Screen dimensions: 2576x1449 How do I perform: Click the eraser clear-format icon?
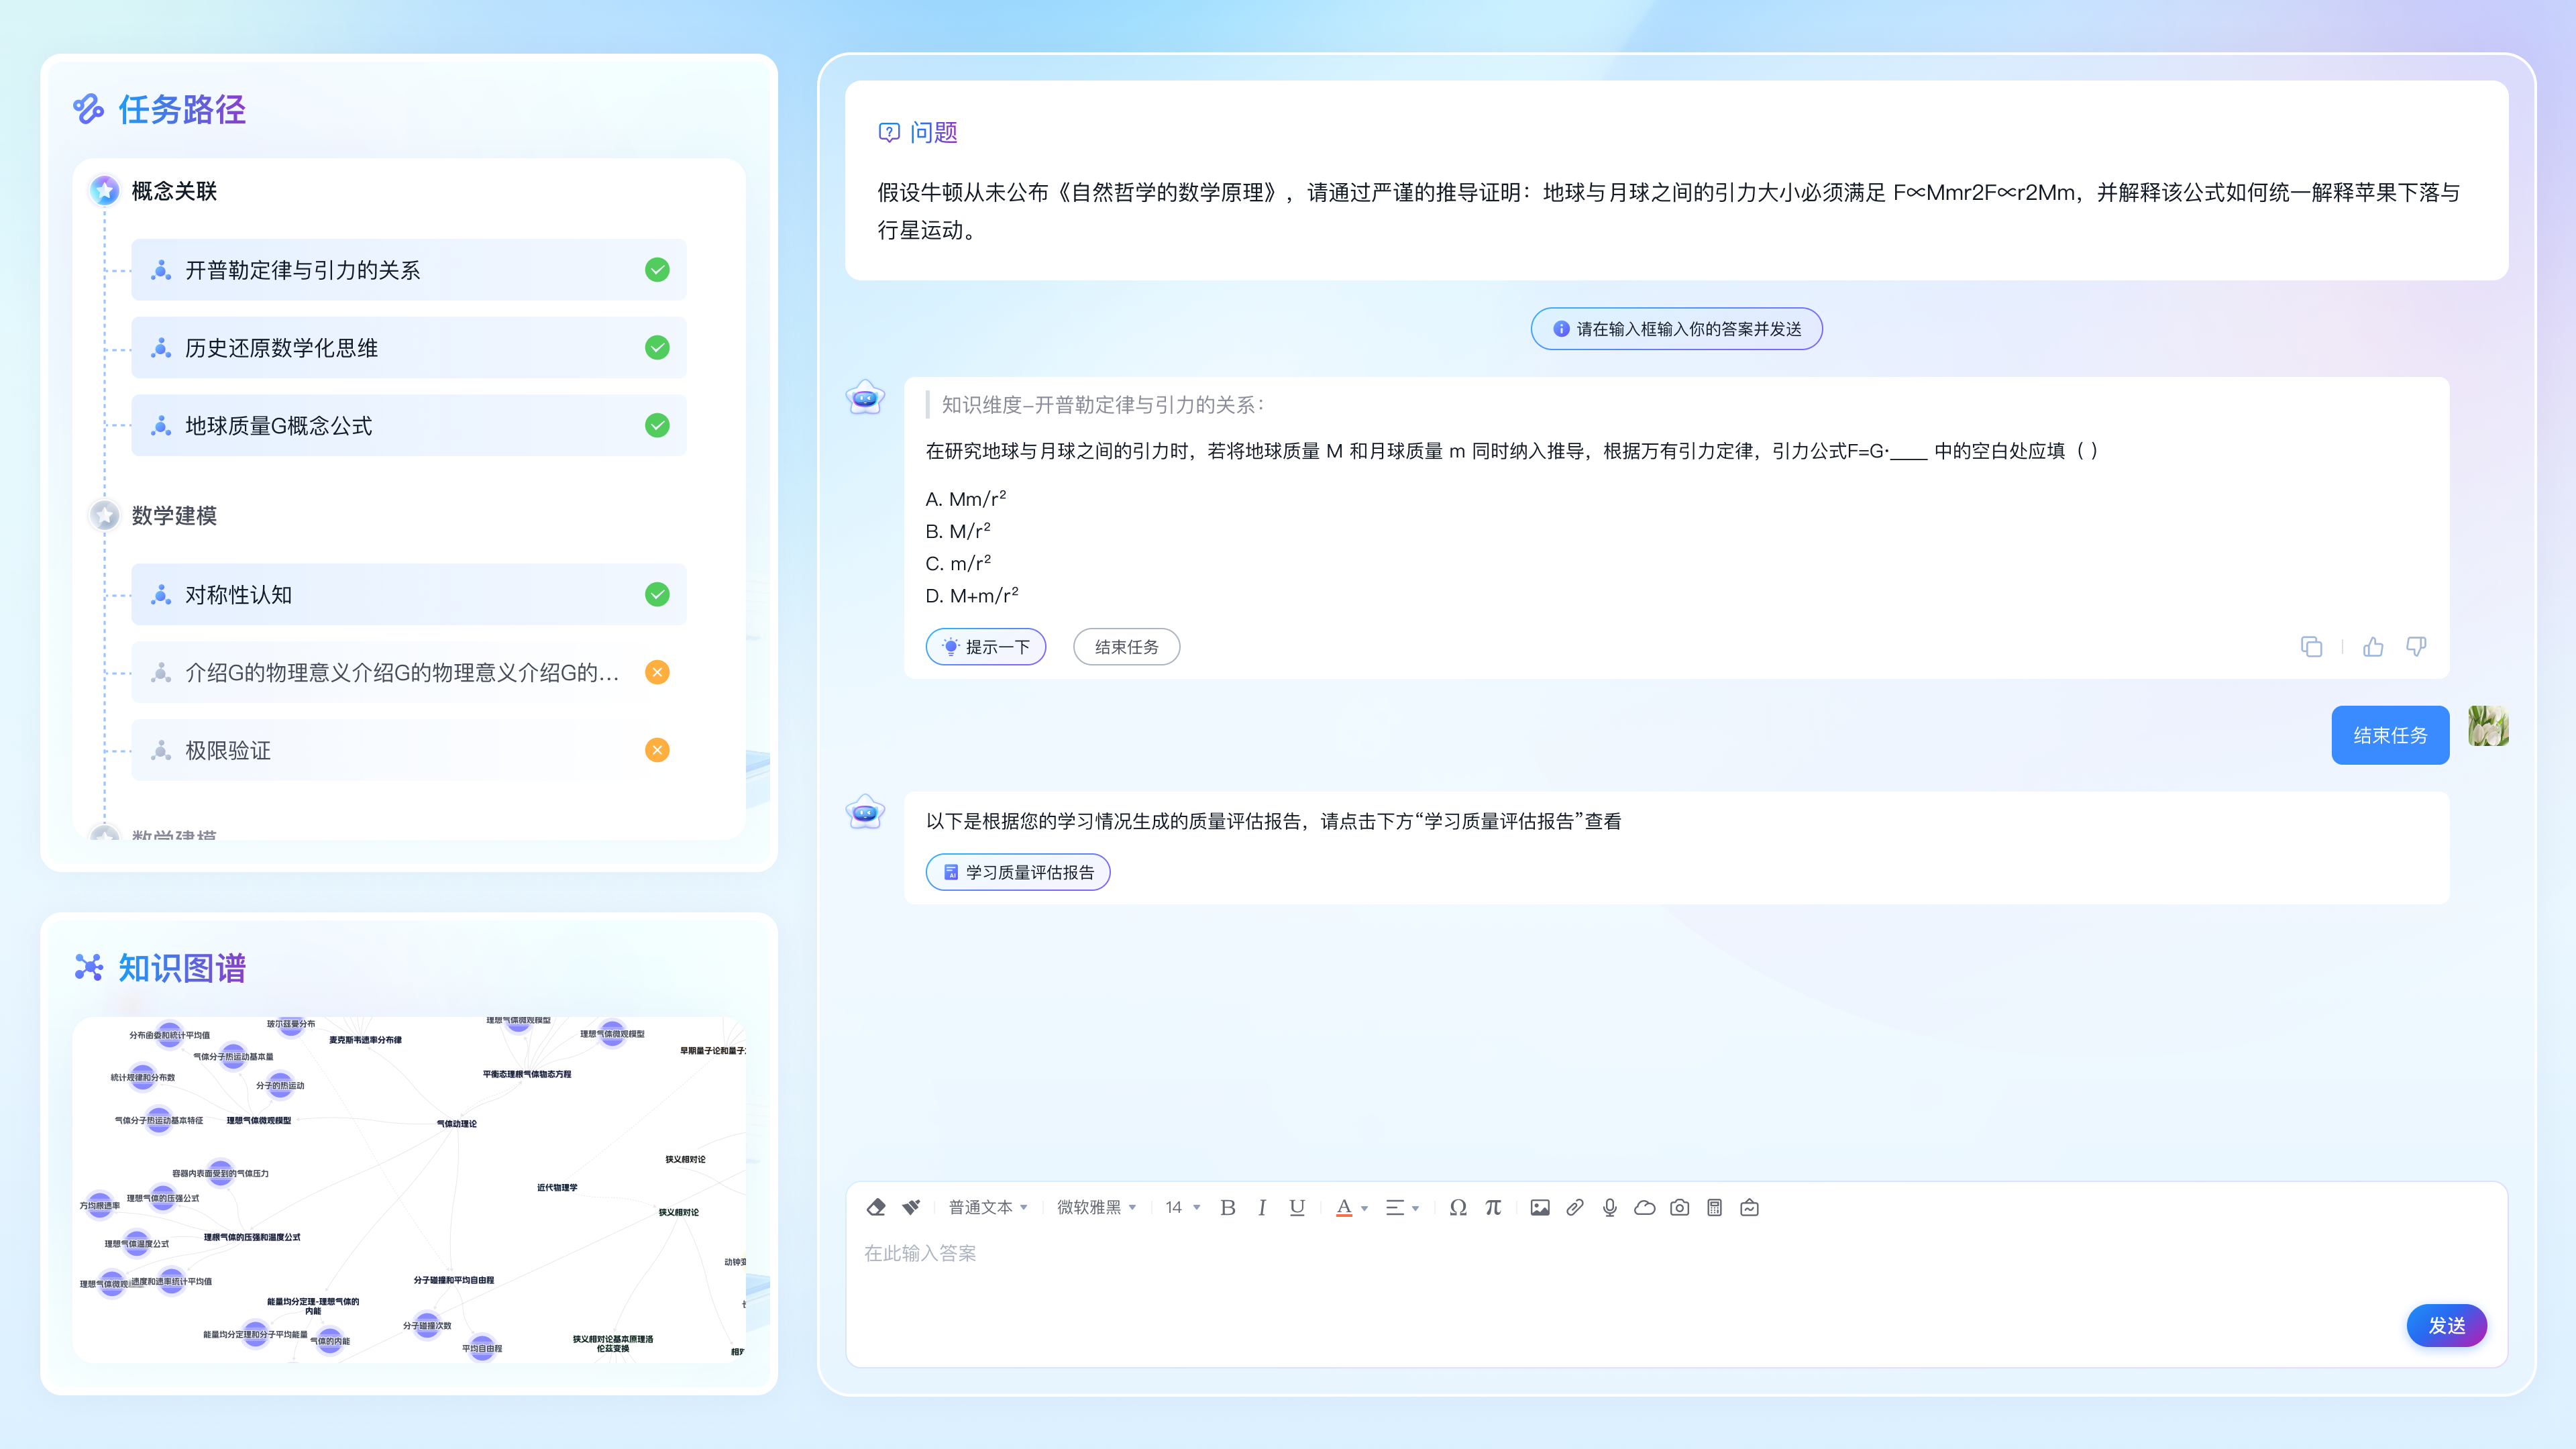click(x=876, y=1207)
